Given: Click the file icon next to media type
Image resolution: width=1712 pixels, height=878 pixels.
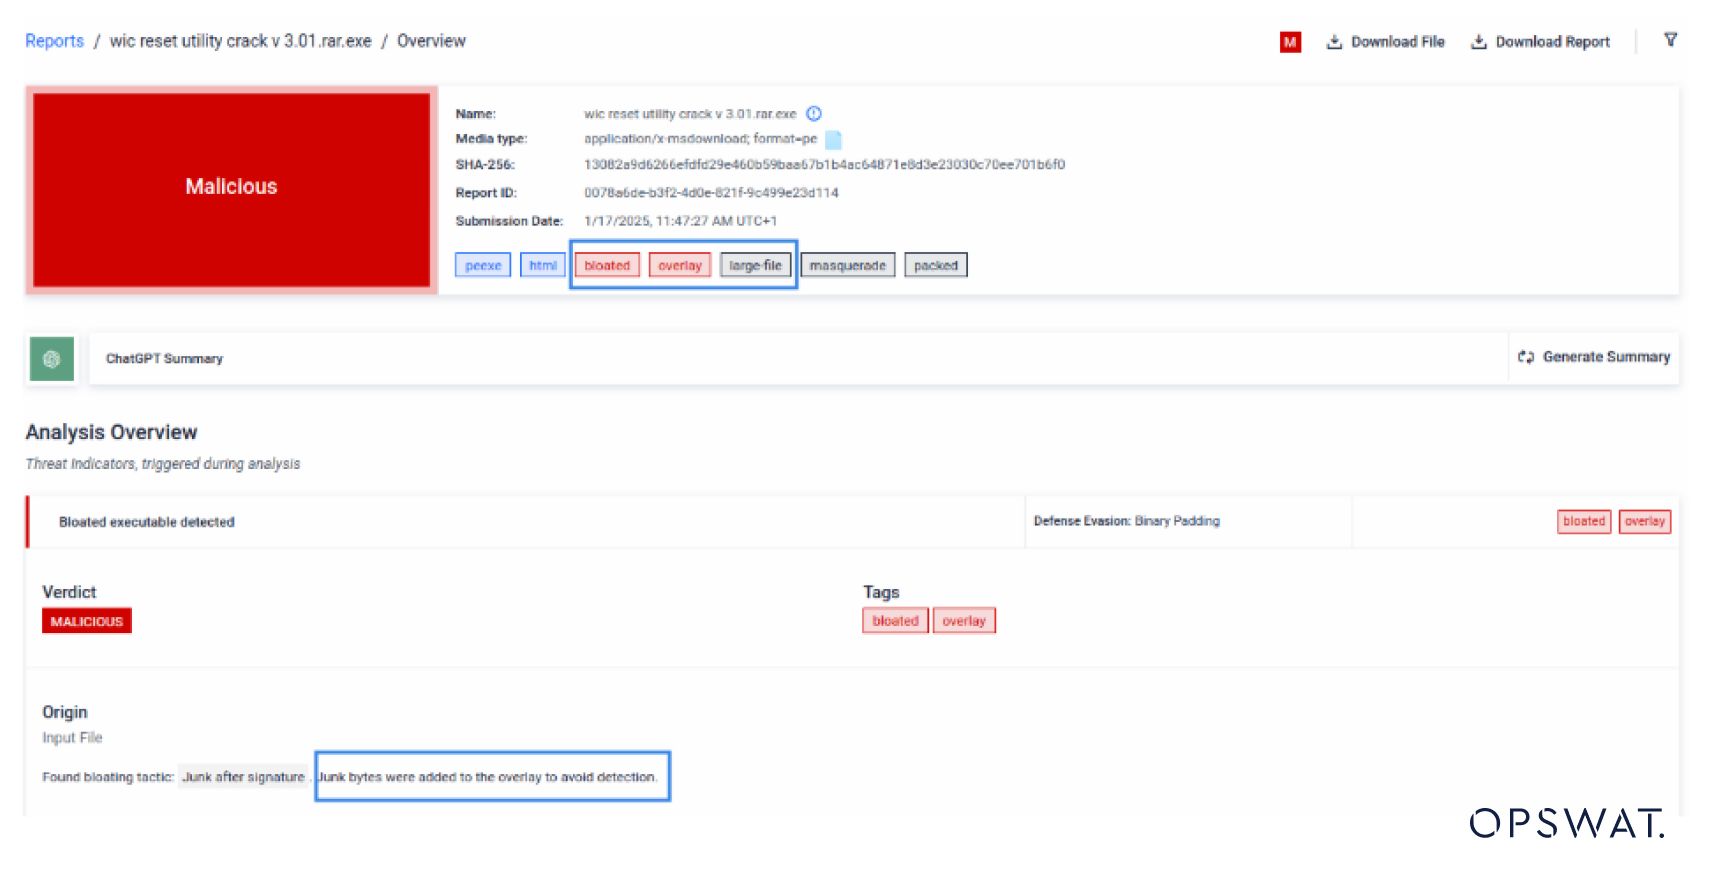Looking at the screenshot, I should (833, 140).
